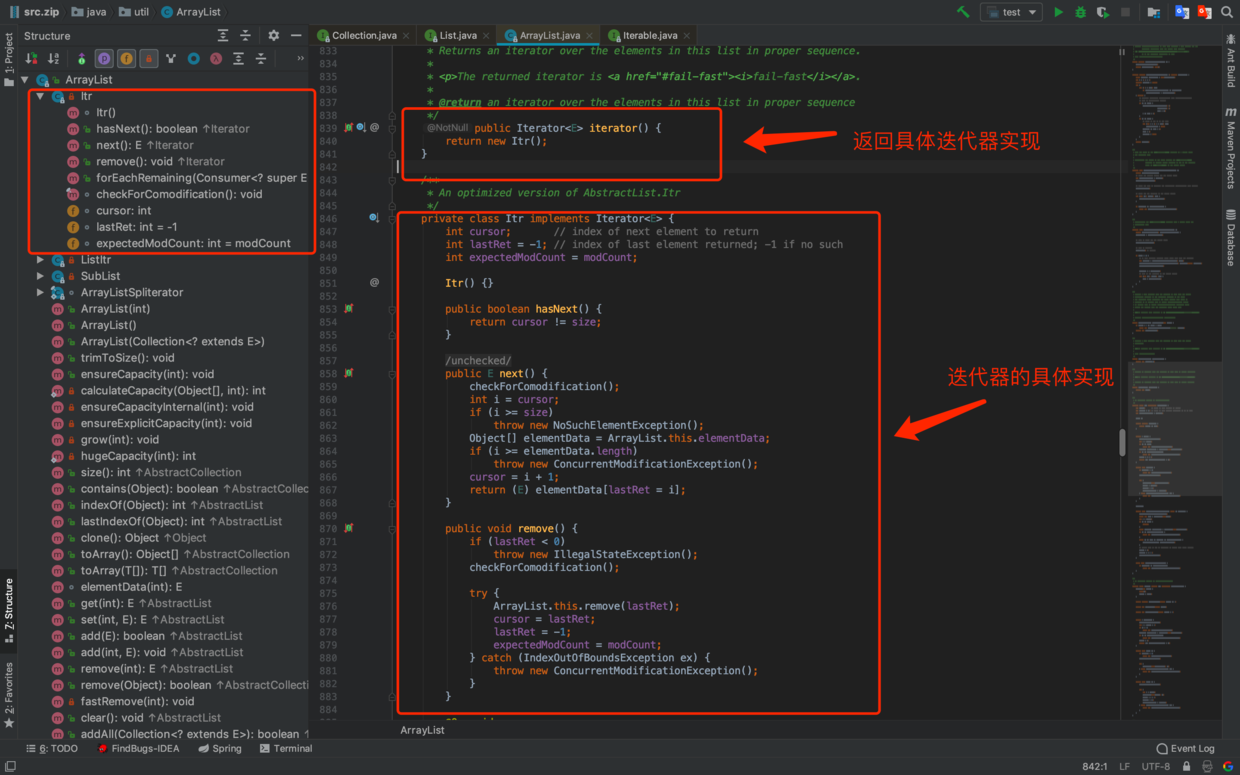Collapse the ArrayList root node in Structure
Screen dimensions: 1240x775
tap(25, 80)
